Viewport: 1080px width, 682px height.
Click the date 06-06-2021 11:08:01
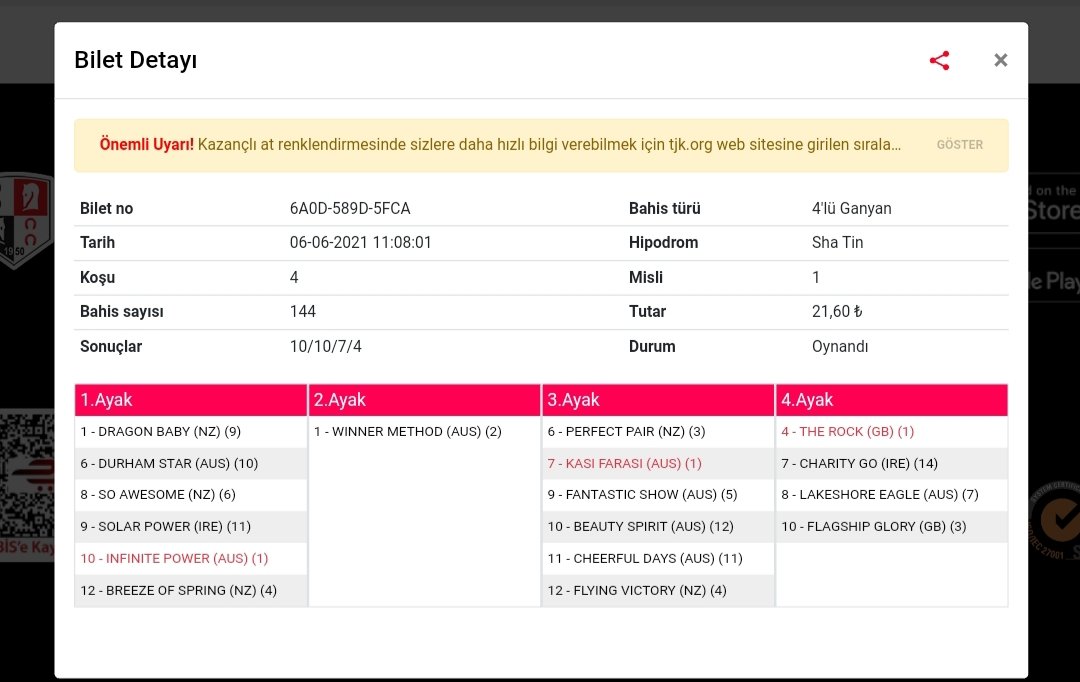pos(360,242)
